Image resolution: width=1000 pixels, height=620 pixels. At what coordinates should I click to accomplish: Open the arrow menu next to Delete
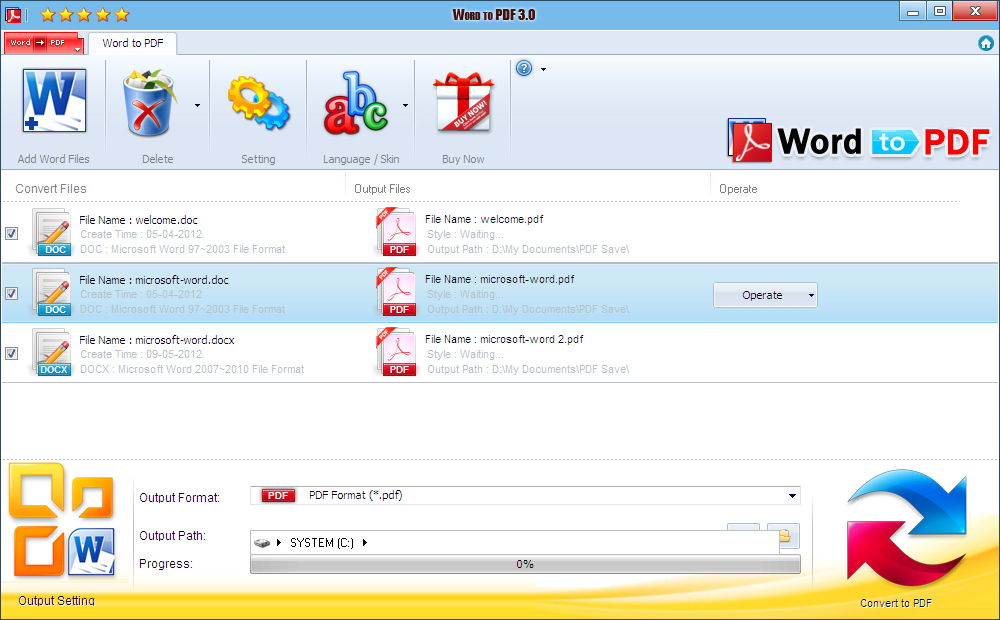pyautogui.click(x=197, y=105)
